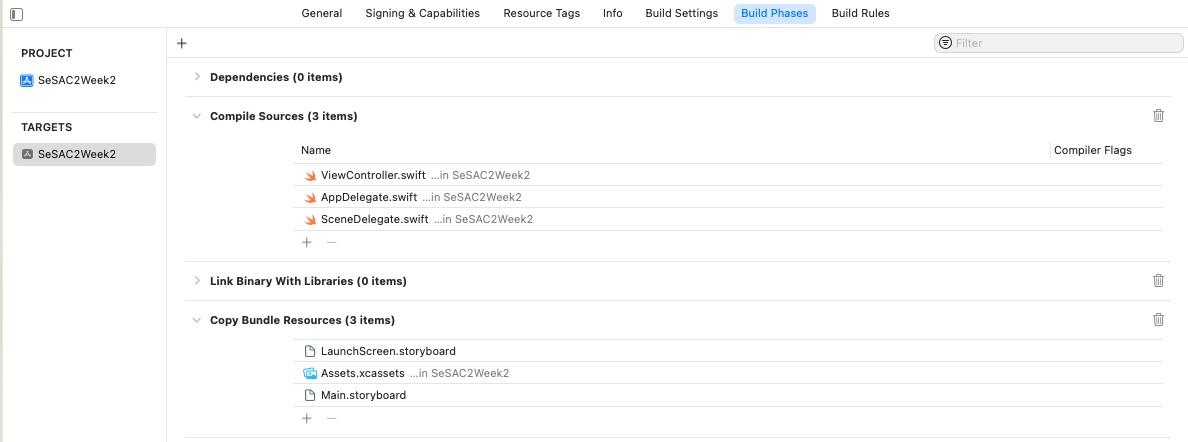Click the project SeSAC2Week2 blueprint icon
The height and width of the screenshot is (442, 1188).
[x=27, y=80]
